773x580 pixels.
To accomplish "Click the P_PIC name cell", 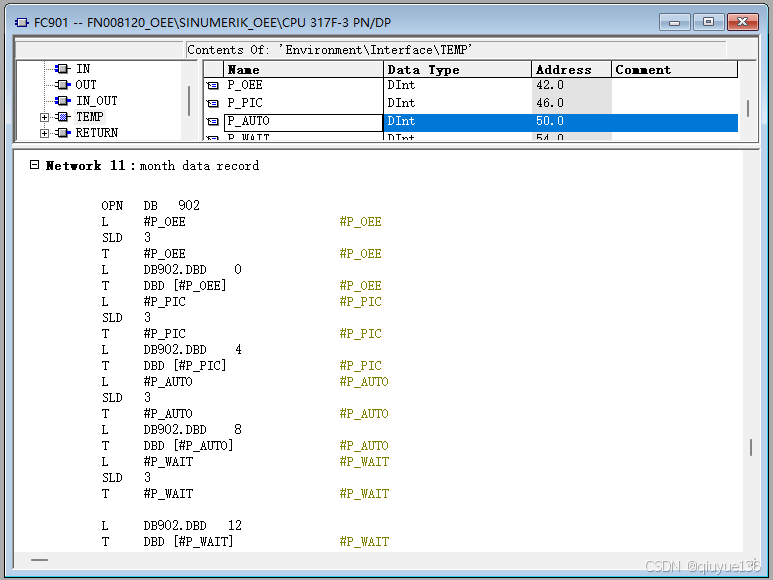I will click(x=304, y=103).
